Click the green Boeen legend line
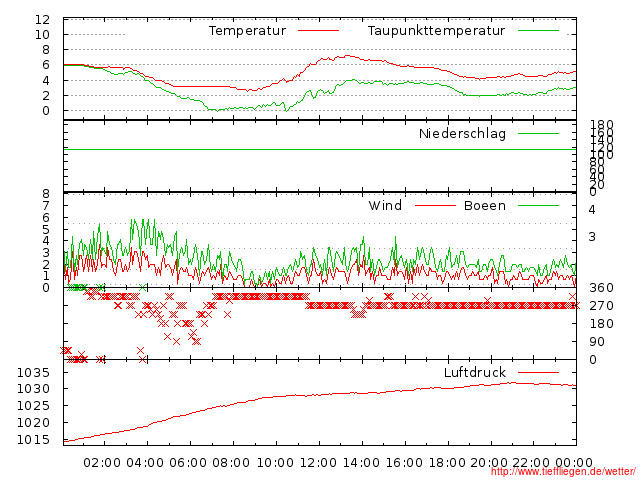The width and height of the screenshot is (640, 480). pos(538,205)
